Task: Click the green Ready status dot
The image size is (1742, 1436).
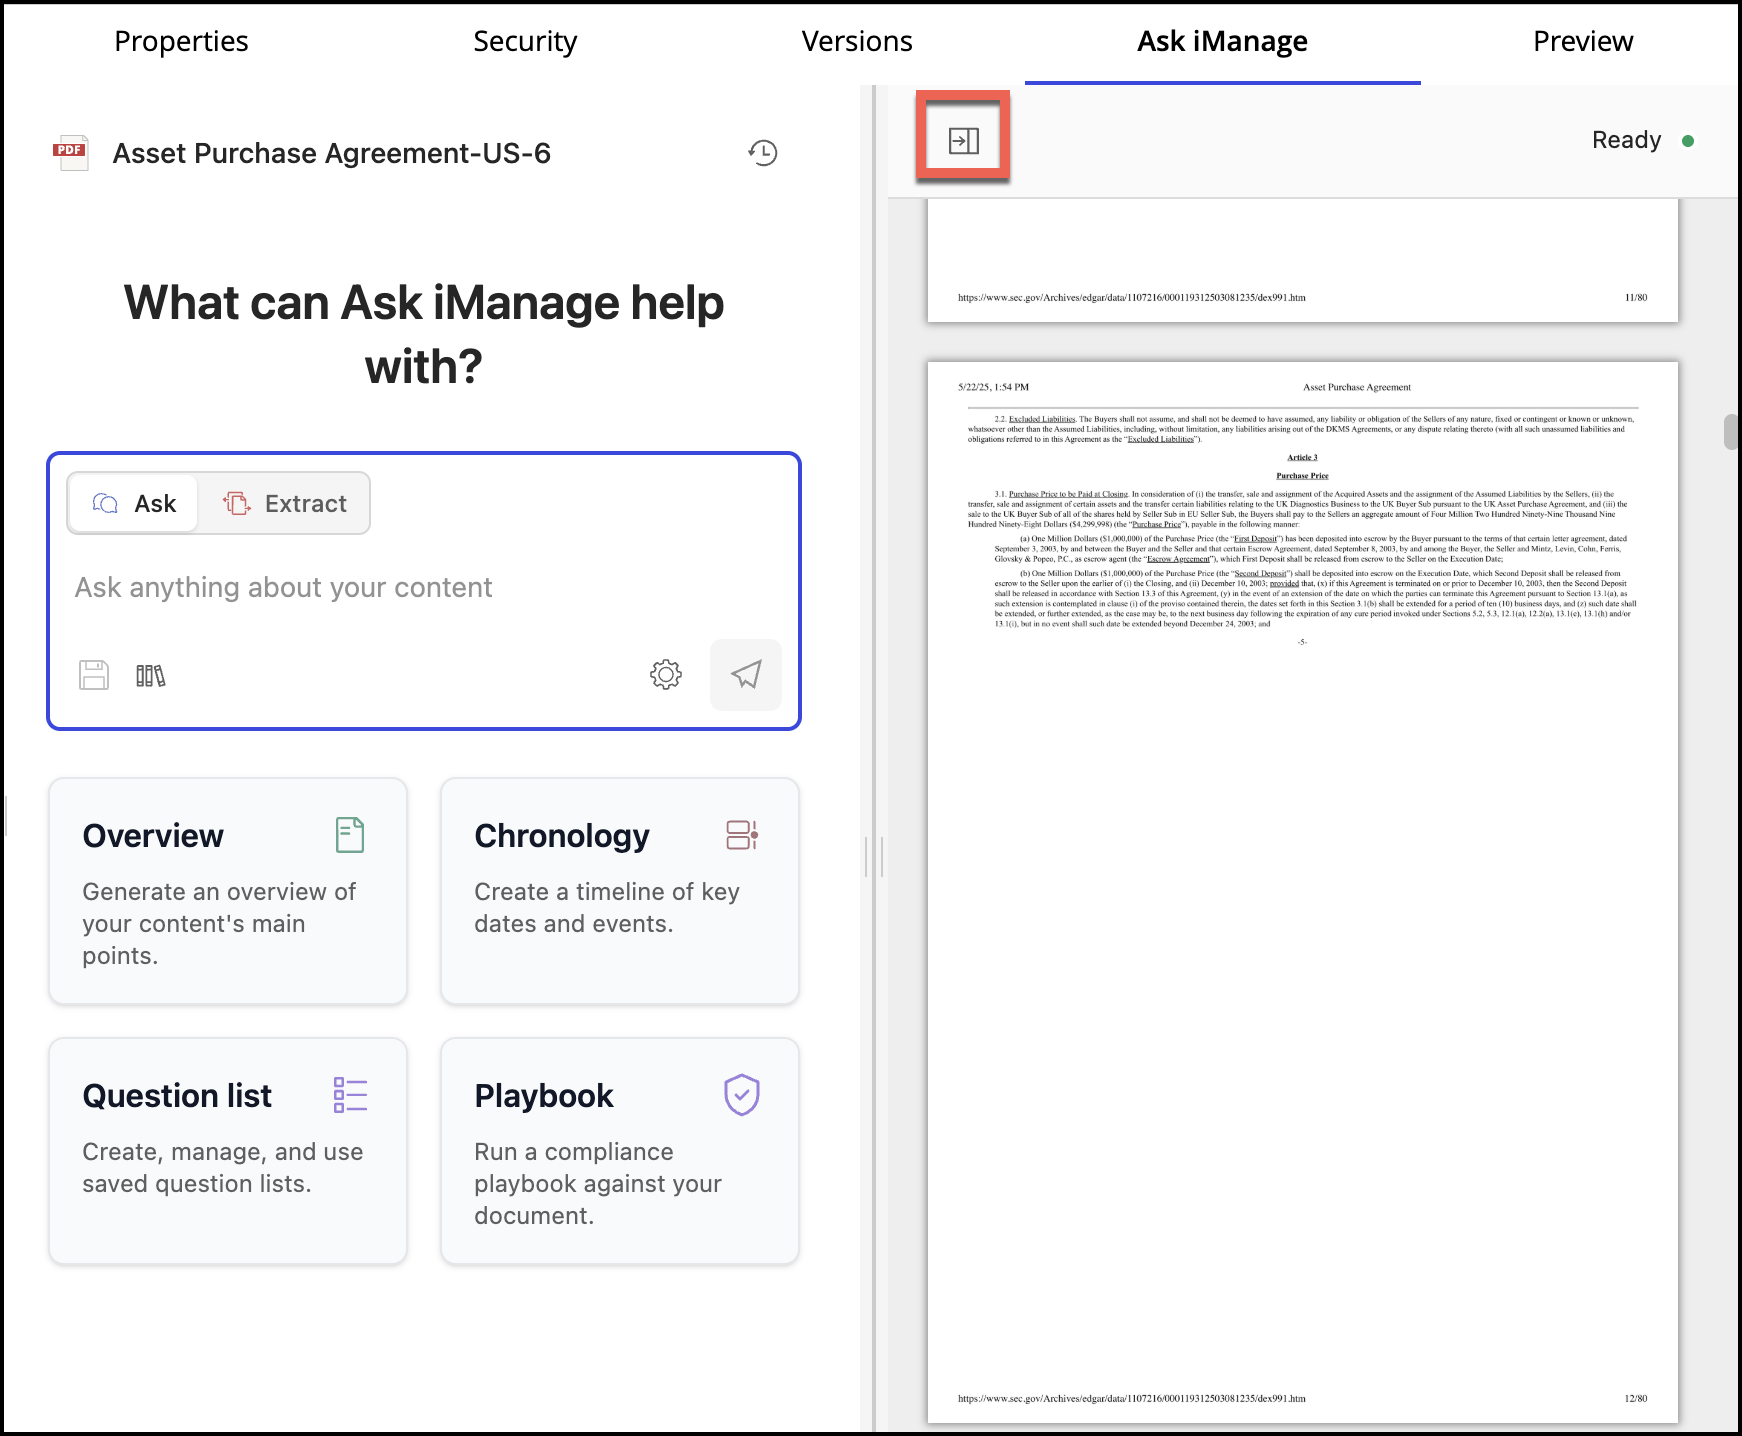Action: (1688, 141)
